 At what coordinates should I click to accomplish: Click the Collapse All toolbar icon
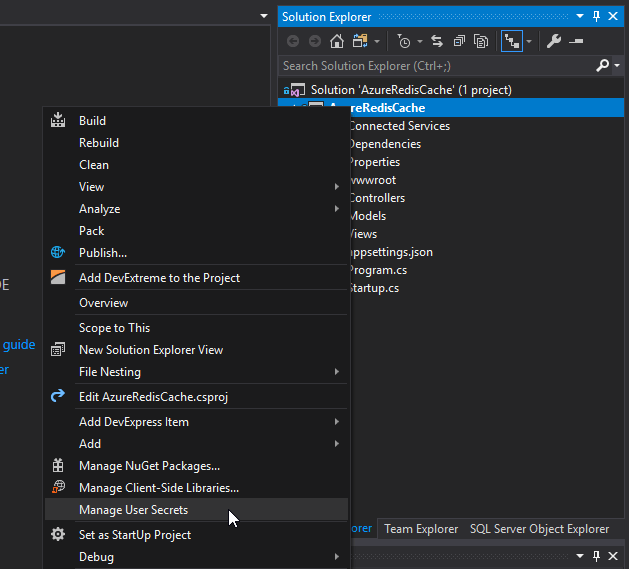pos(459,41)
